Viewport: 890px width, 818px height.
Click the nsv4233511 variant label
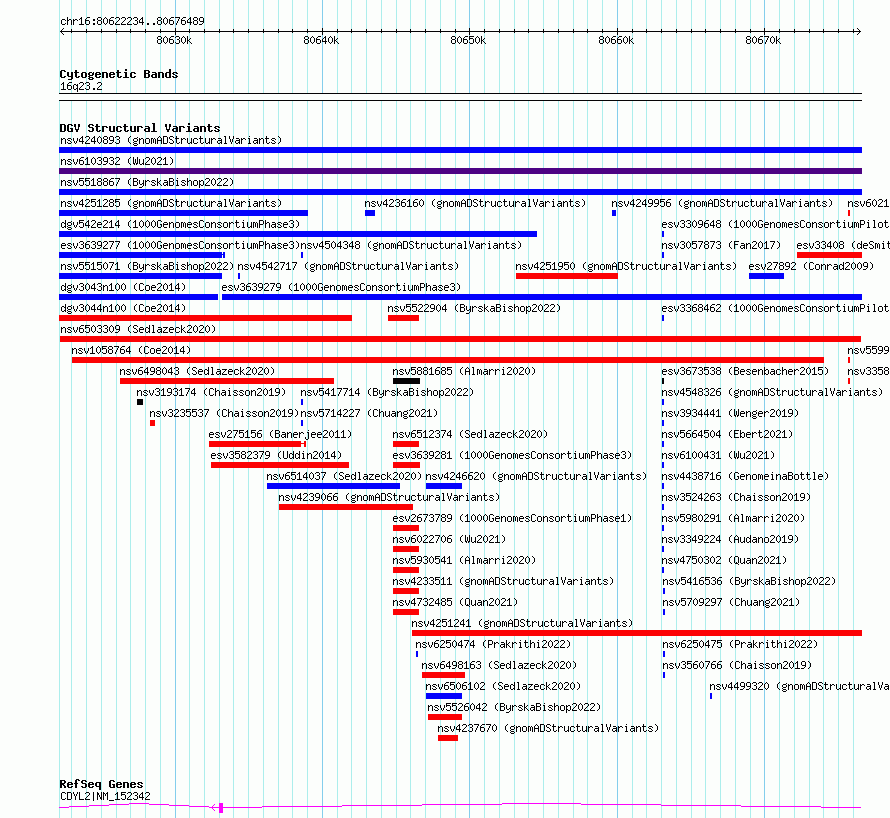point(503,581)
